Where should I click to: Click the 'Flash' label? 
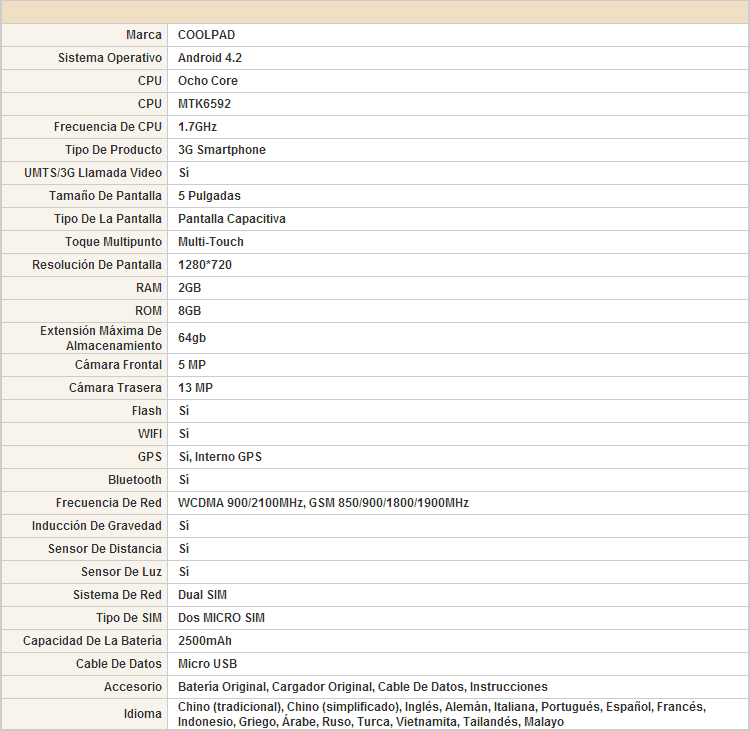coord(147,410)
